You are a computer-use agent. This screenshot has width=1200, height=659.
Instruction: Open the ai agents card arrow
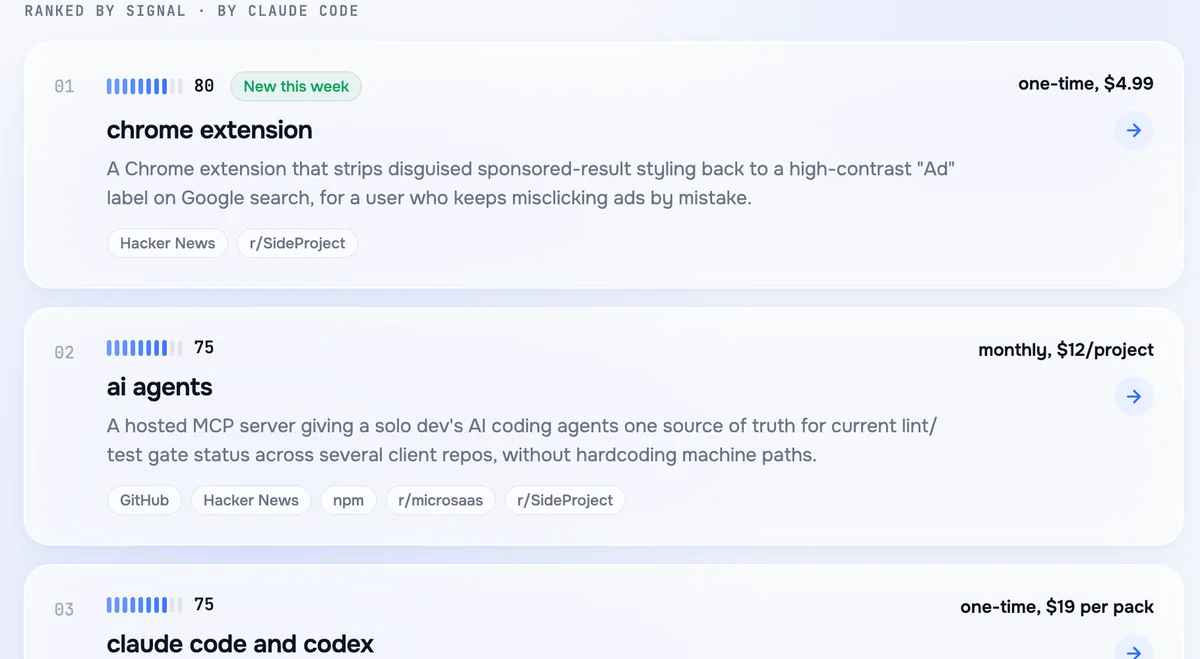1134,397
